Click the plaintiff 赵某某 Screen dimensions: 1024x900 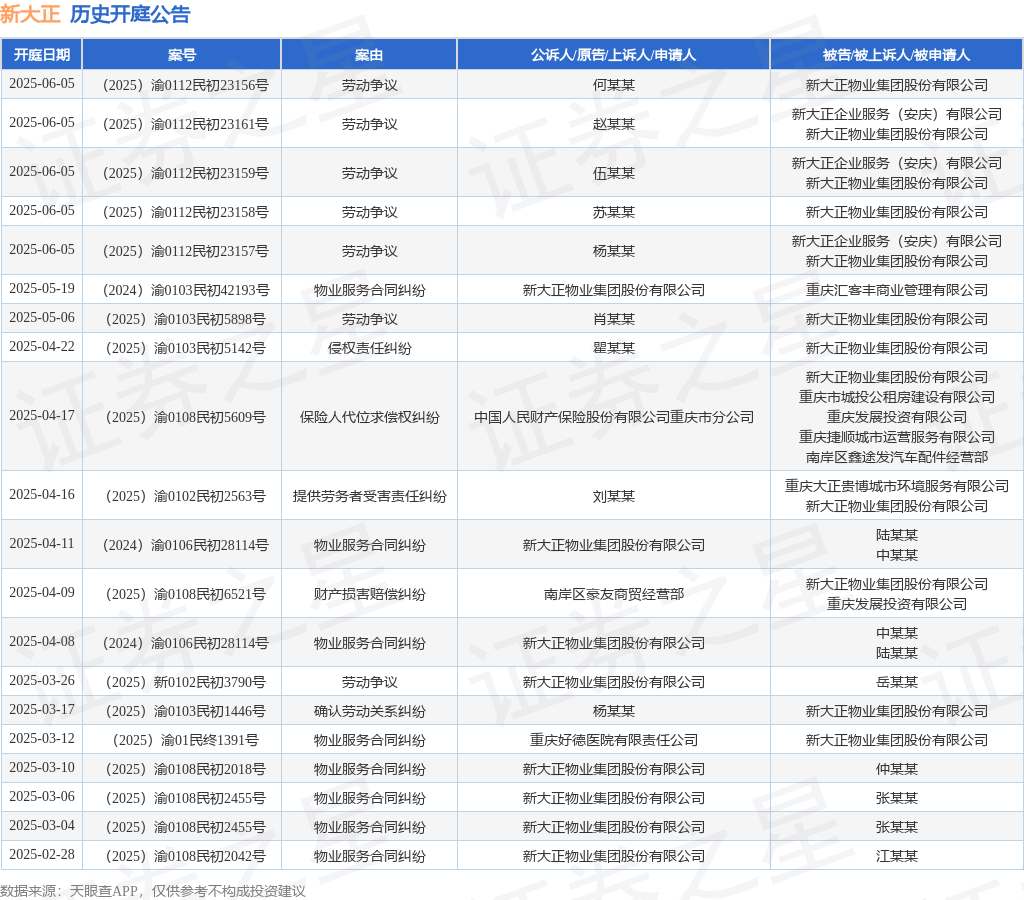613,124
